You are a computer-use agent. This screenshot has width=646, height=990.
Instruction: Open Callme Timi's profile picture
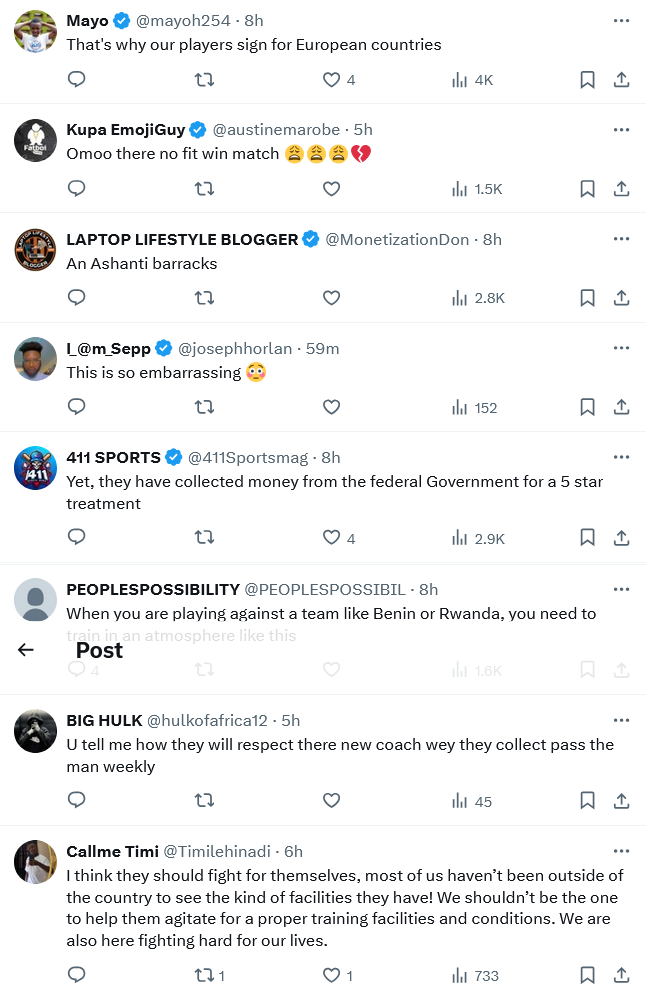point(35,861)
